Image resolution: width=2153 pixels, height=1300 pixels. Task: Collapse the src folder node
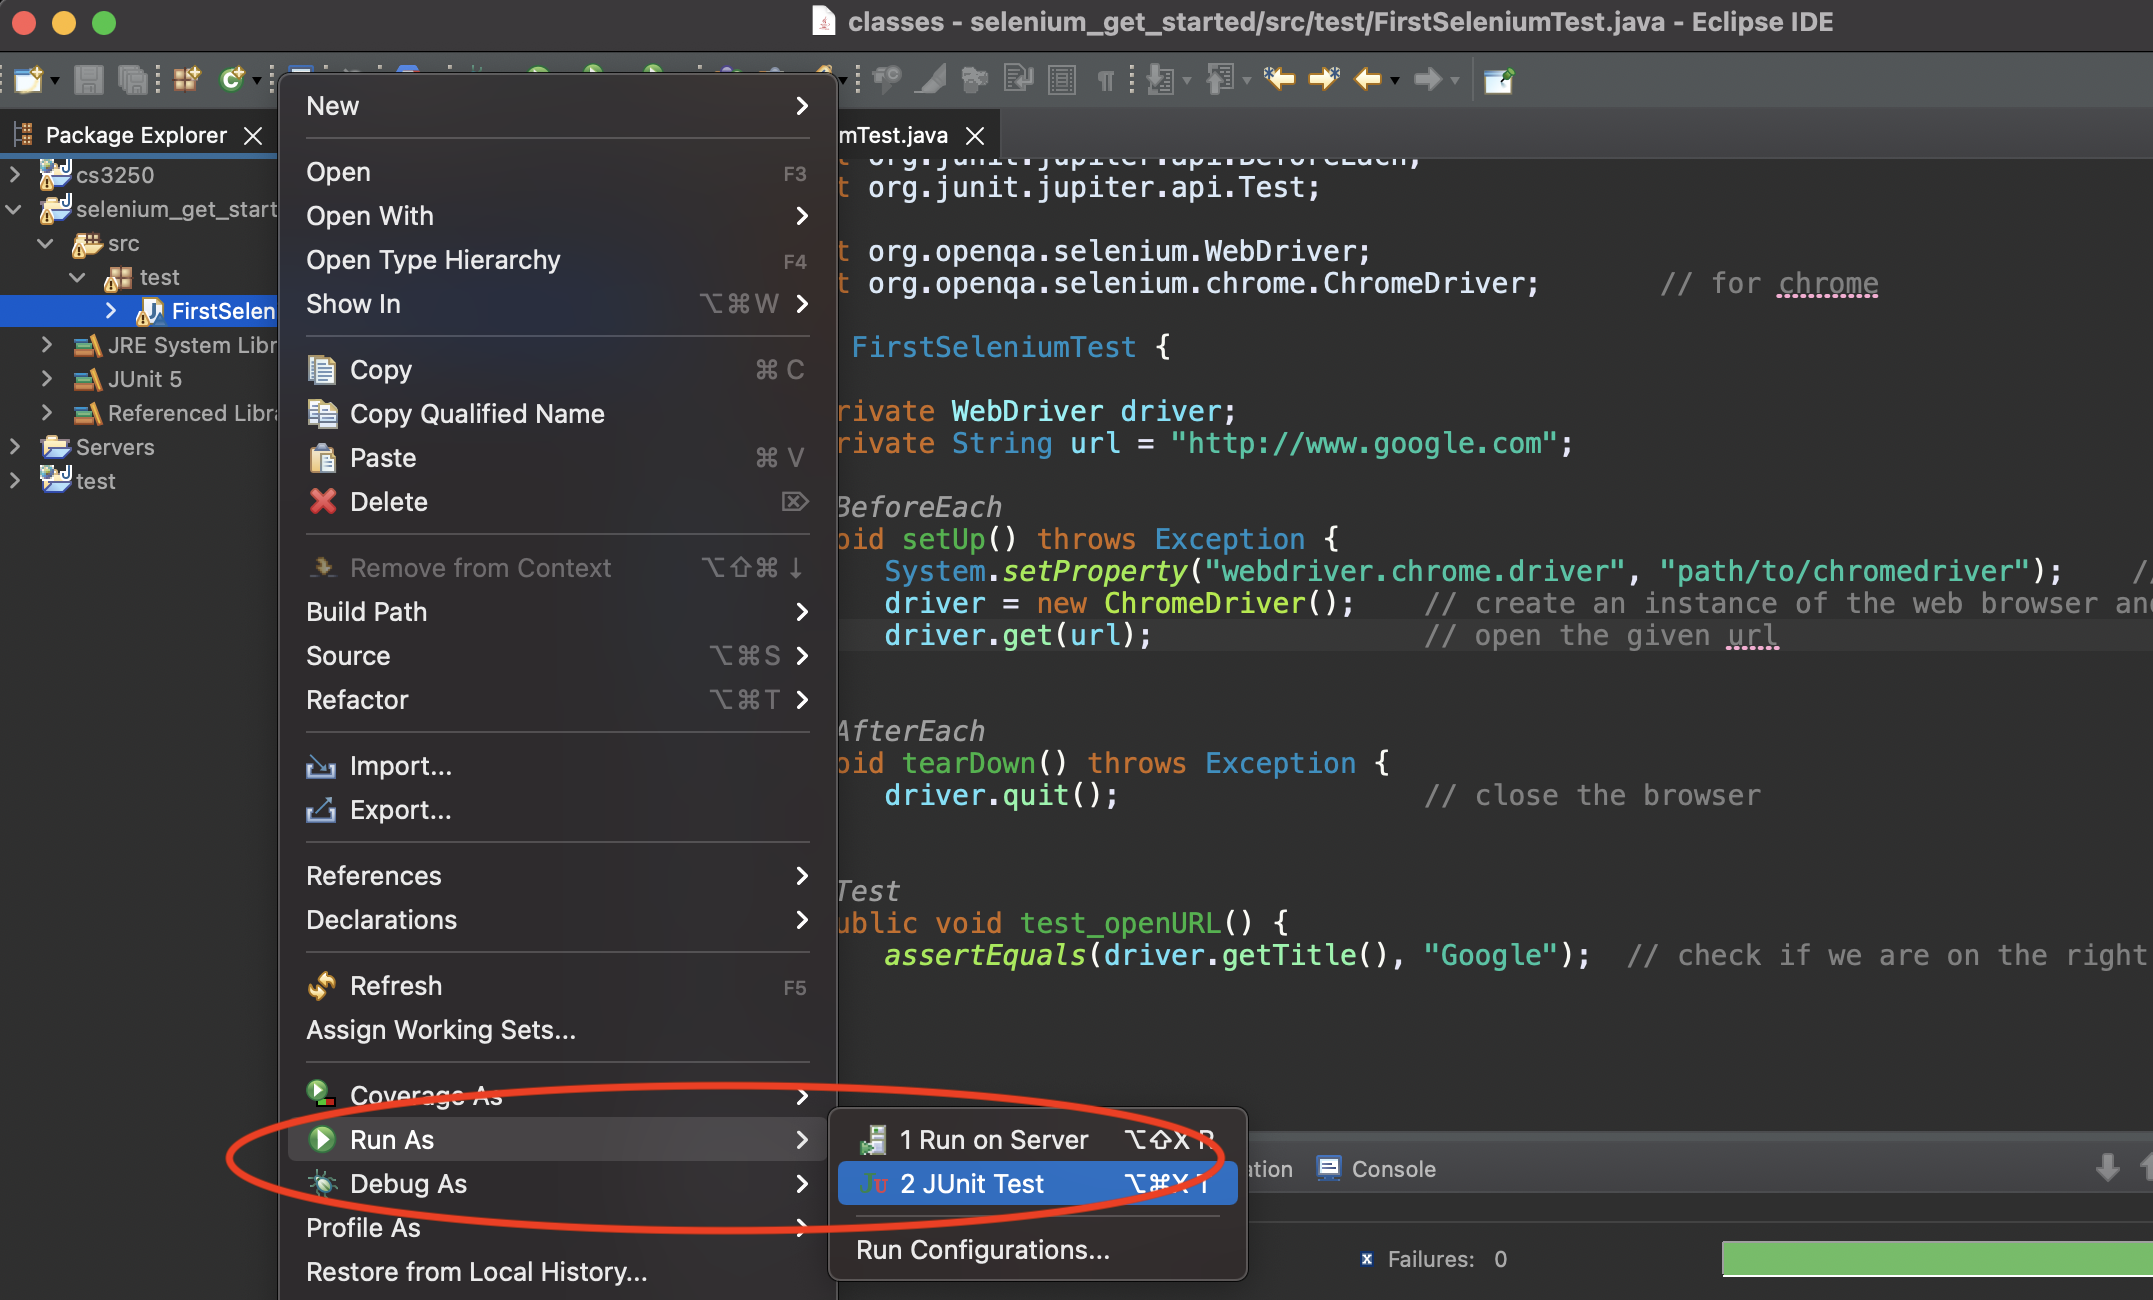[46, 243]
